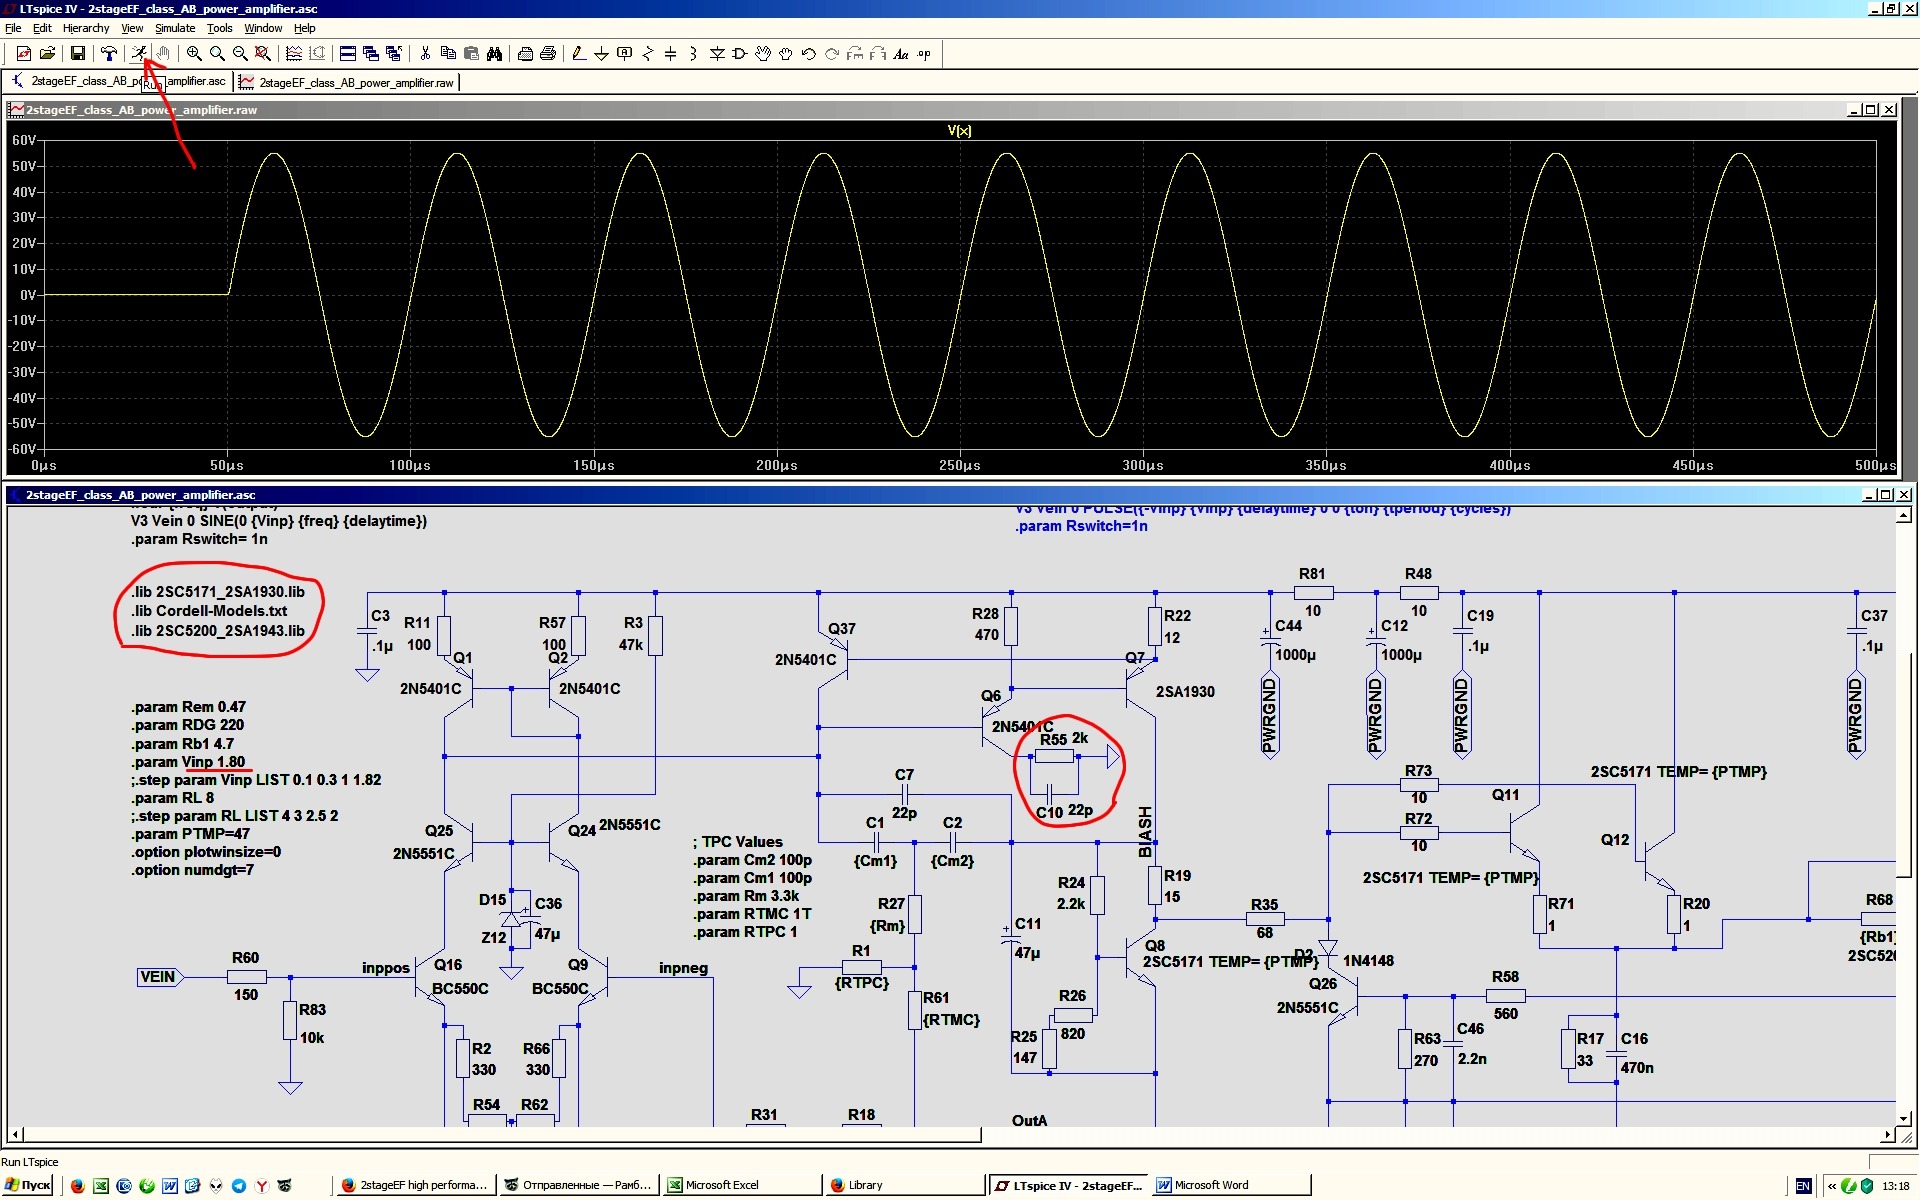Screen dimensions: 1920x1200
Task: Click the .lib Cordell-Models.txt directive
Action: click(209, 611)
